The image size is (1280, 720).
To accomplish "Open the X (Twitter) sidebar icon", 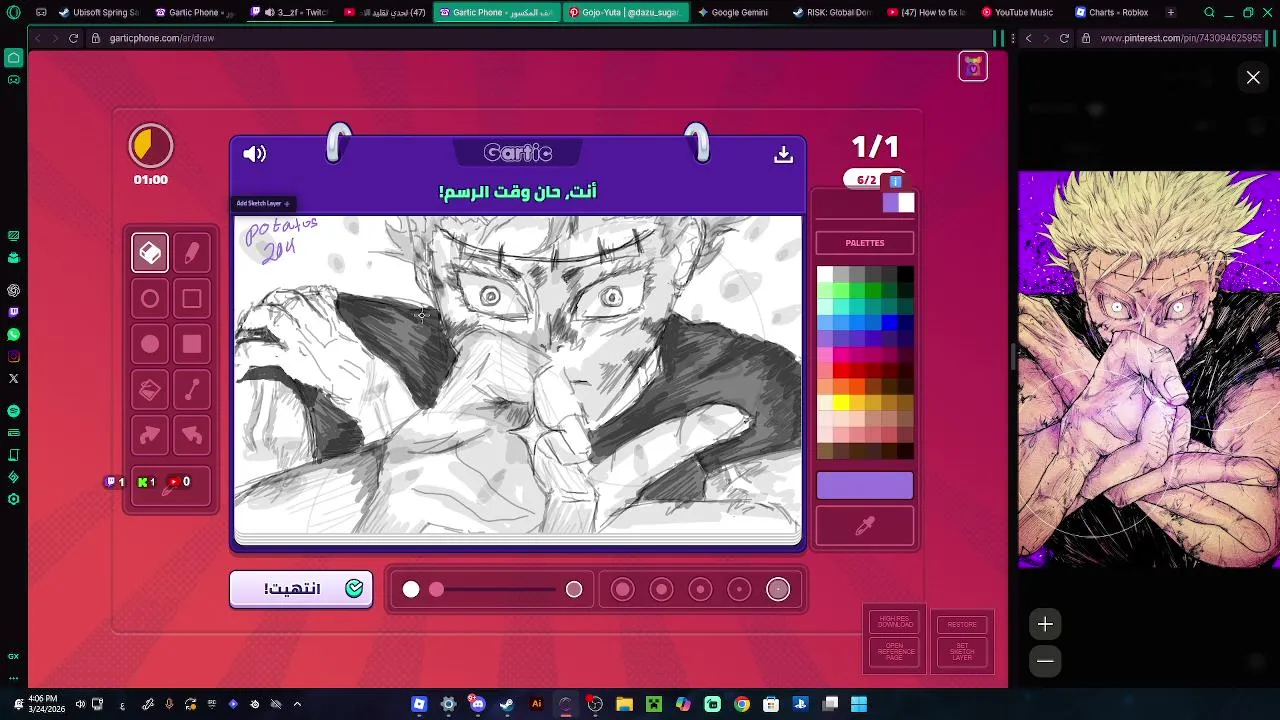I will click(x=13, y=379).
